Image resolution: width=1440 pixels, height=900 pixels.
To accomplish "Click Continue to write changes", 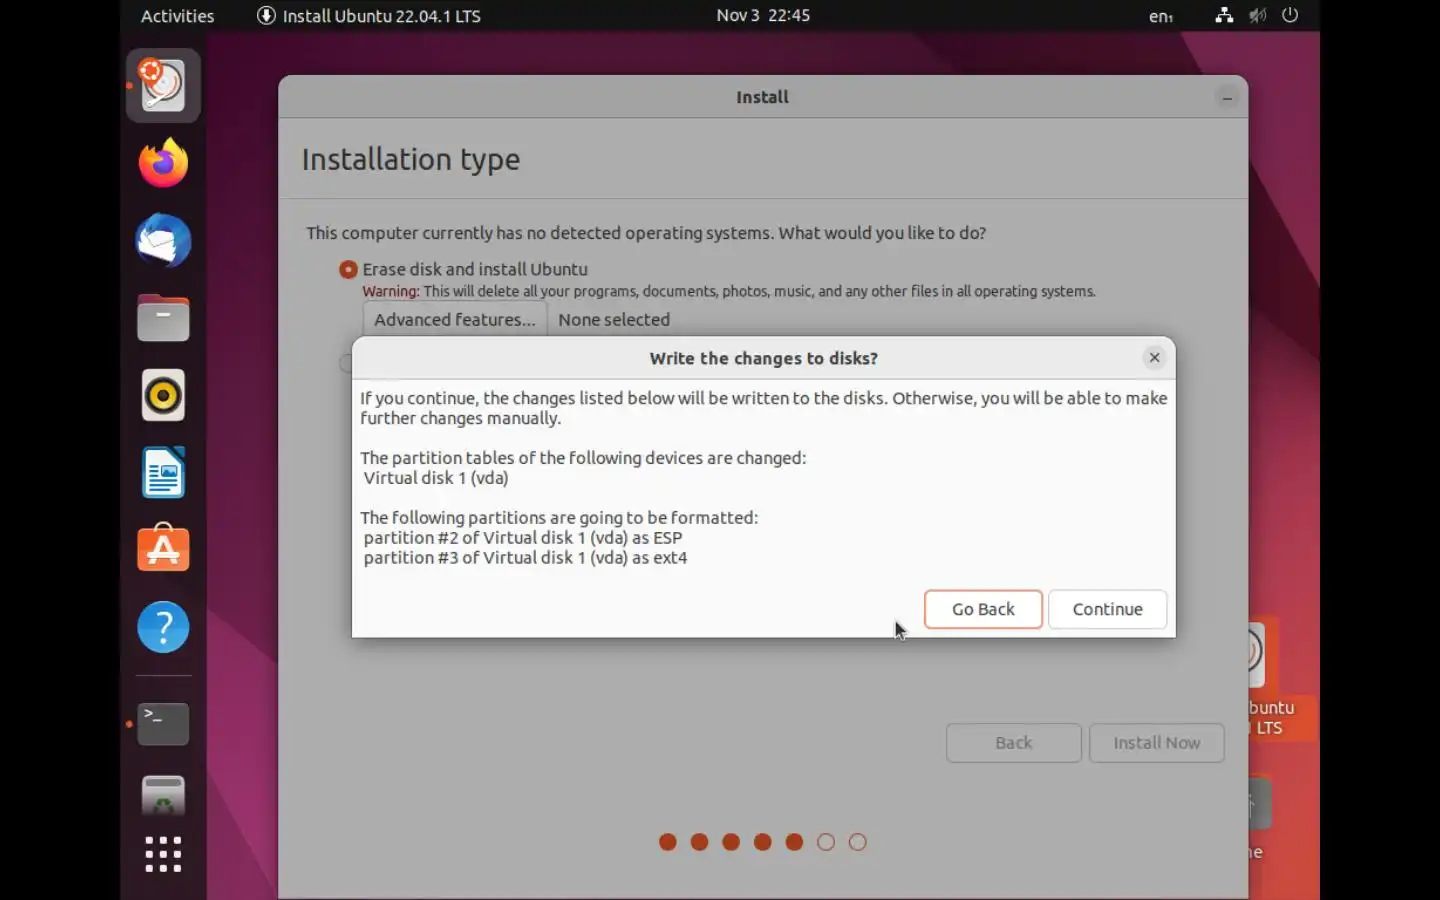I will click(1107, 609).
